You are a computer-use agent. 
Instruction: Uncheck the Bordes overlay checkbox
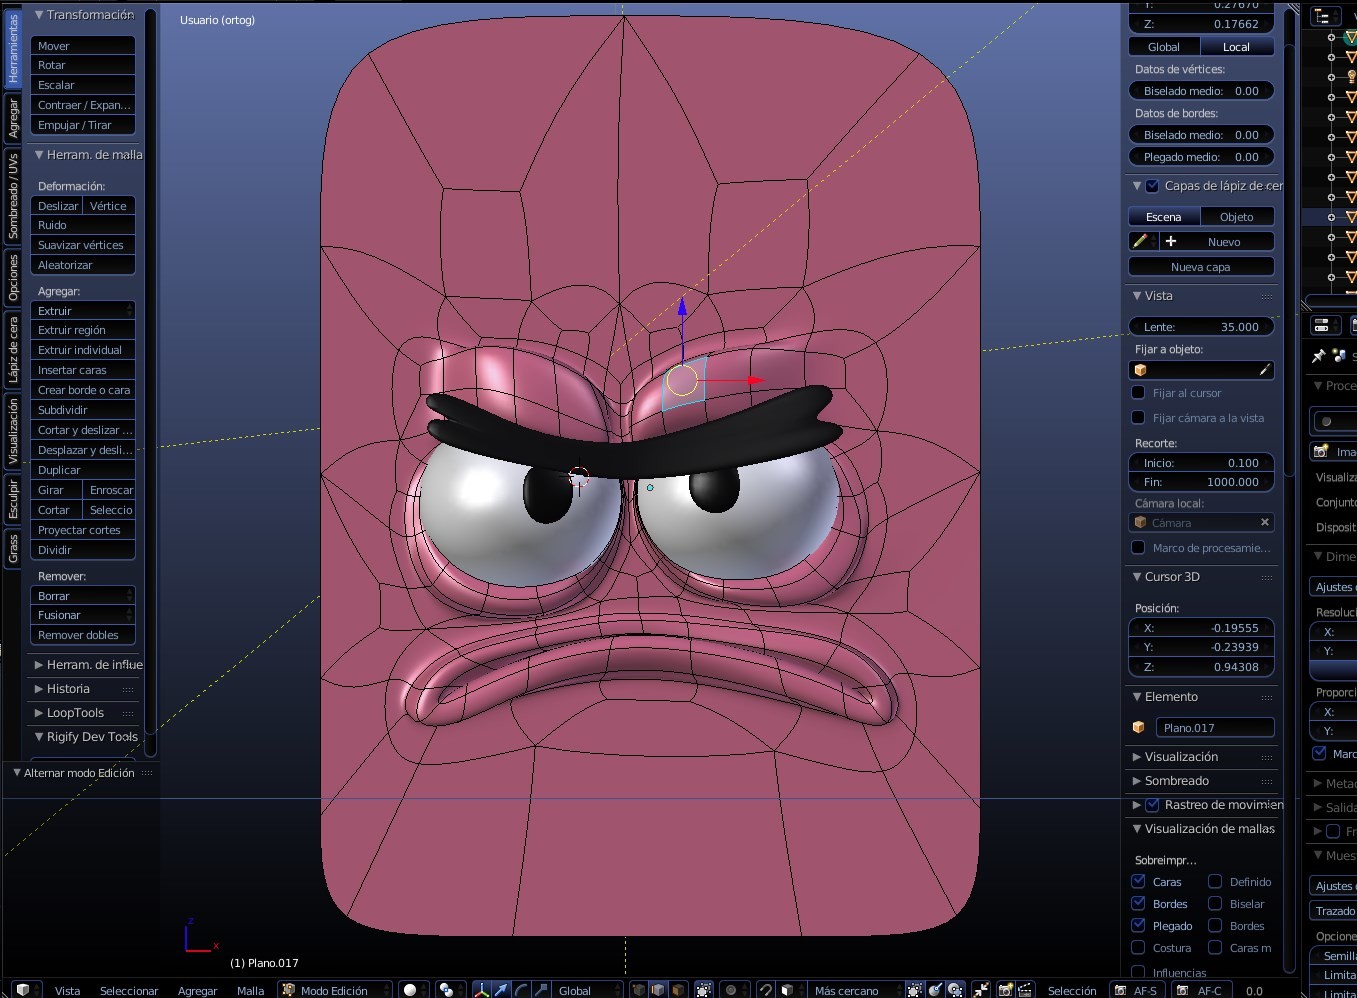tap(1138, 903)
